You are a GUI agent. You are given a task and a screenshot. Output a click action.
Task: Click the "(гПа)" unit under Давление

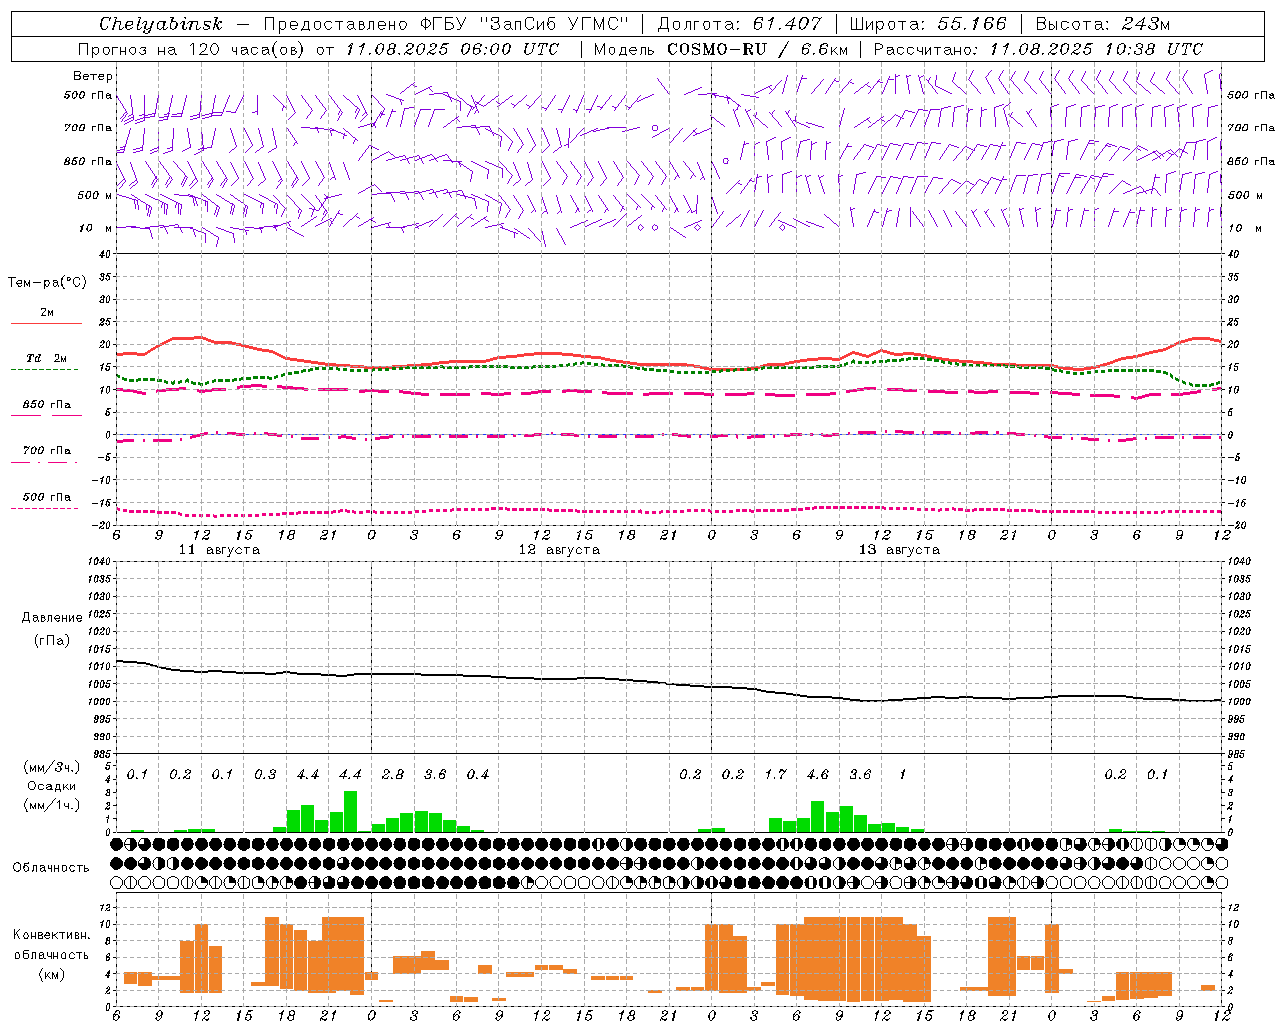(x=52, y=641)
